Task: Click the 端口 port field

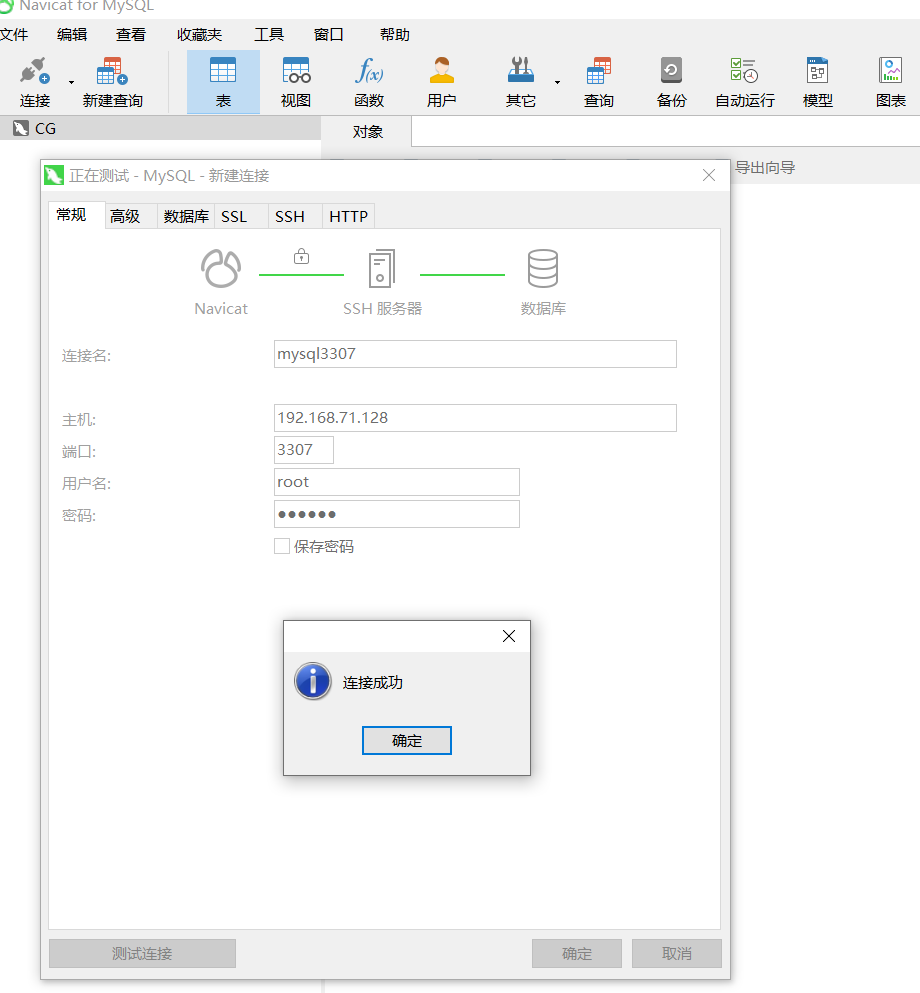Action: 304,450
